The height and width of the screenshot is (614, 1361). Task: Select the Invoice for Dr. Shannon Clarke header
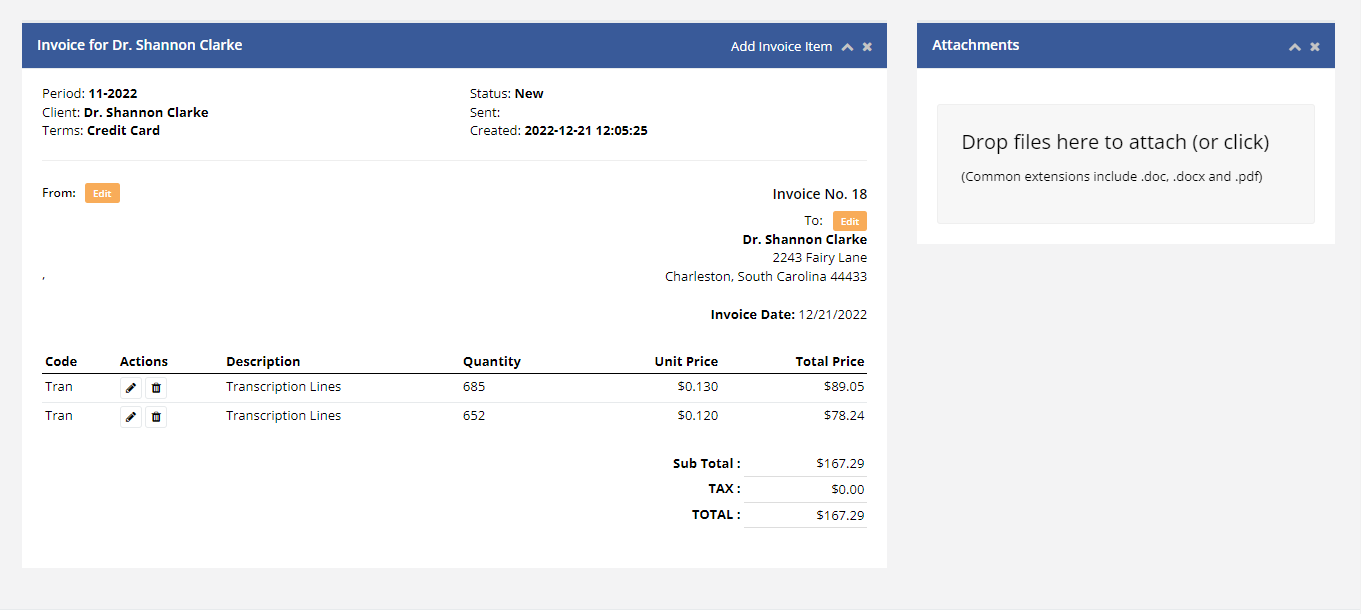(140, 45)
